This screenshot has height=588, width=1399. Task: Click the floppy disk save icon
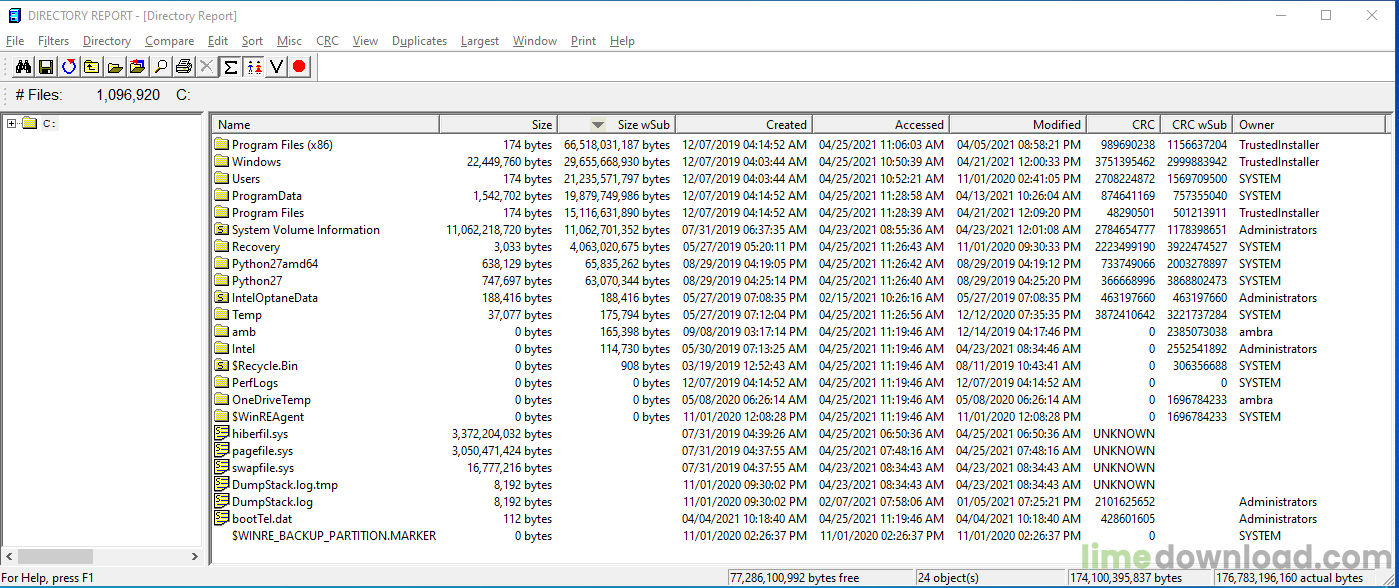46,67
